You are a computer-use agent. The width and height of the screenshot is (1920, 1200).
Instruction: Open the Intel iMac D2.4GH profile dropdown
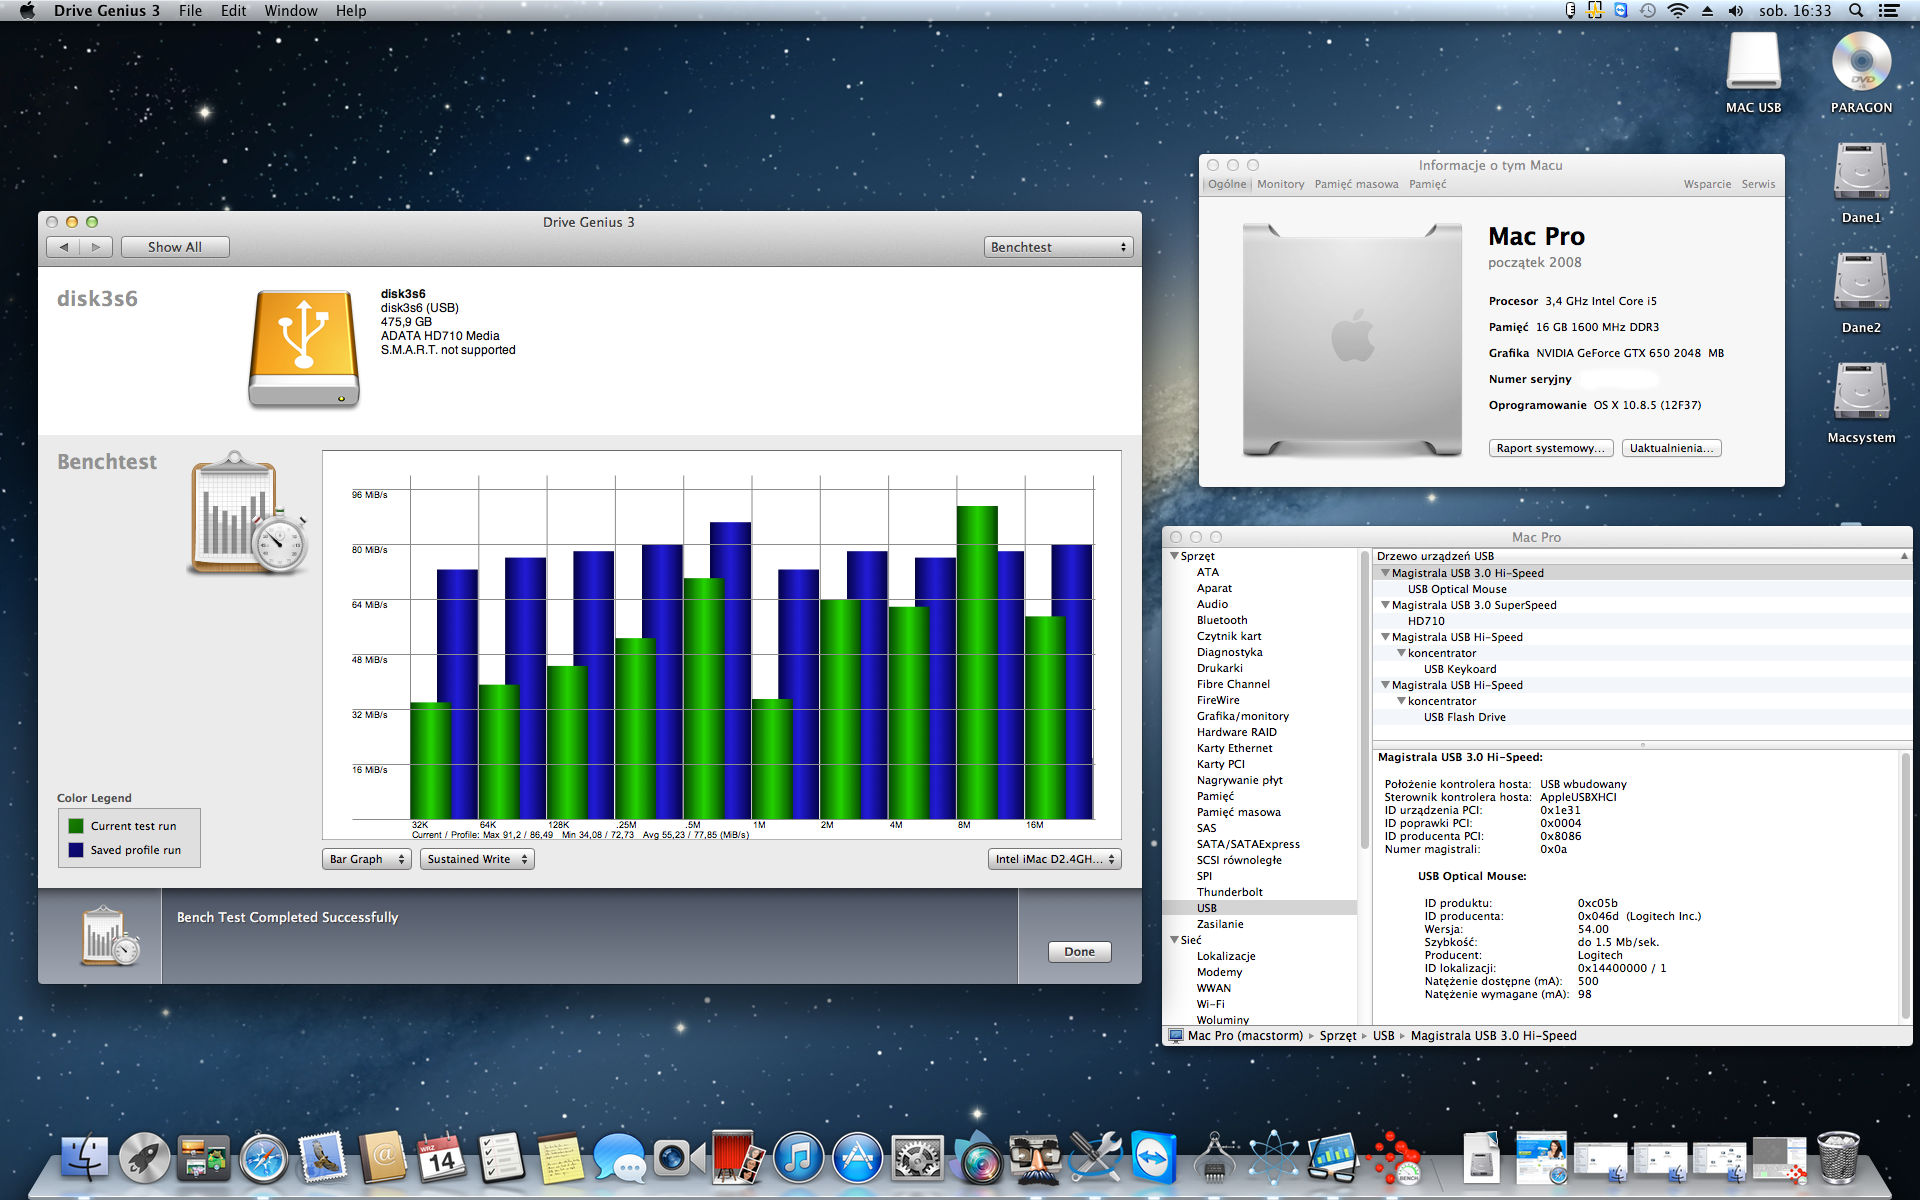1054,859
